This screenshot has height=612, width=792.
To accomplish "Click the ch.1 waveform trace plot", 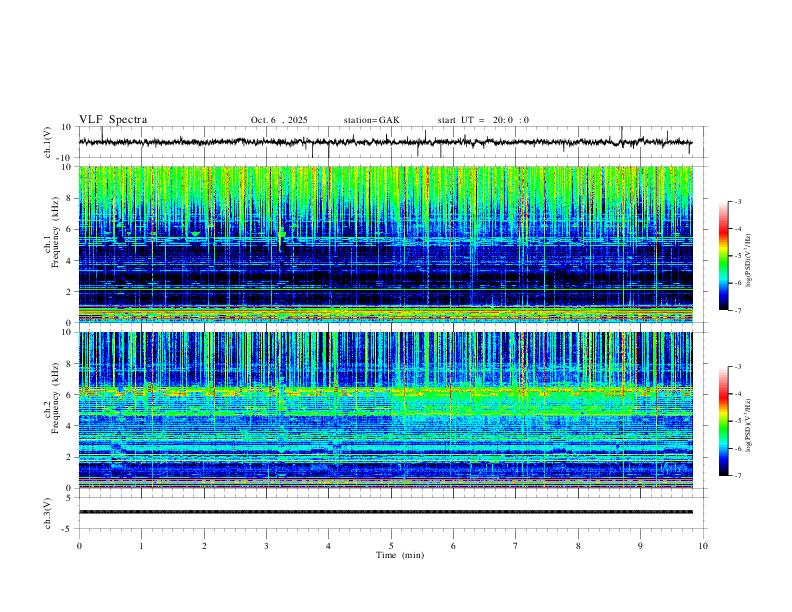I will [385, 142].
